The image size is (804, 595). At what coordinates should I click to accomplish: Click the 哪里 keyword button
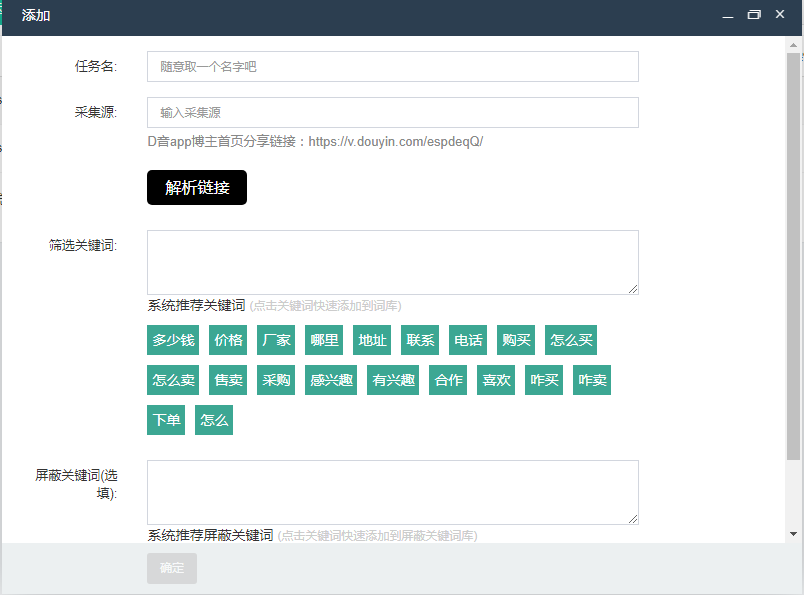(x=323, y=340)
